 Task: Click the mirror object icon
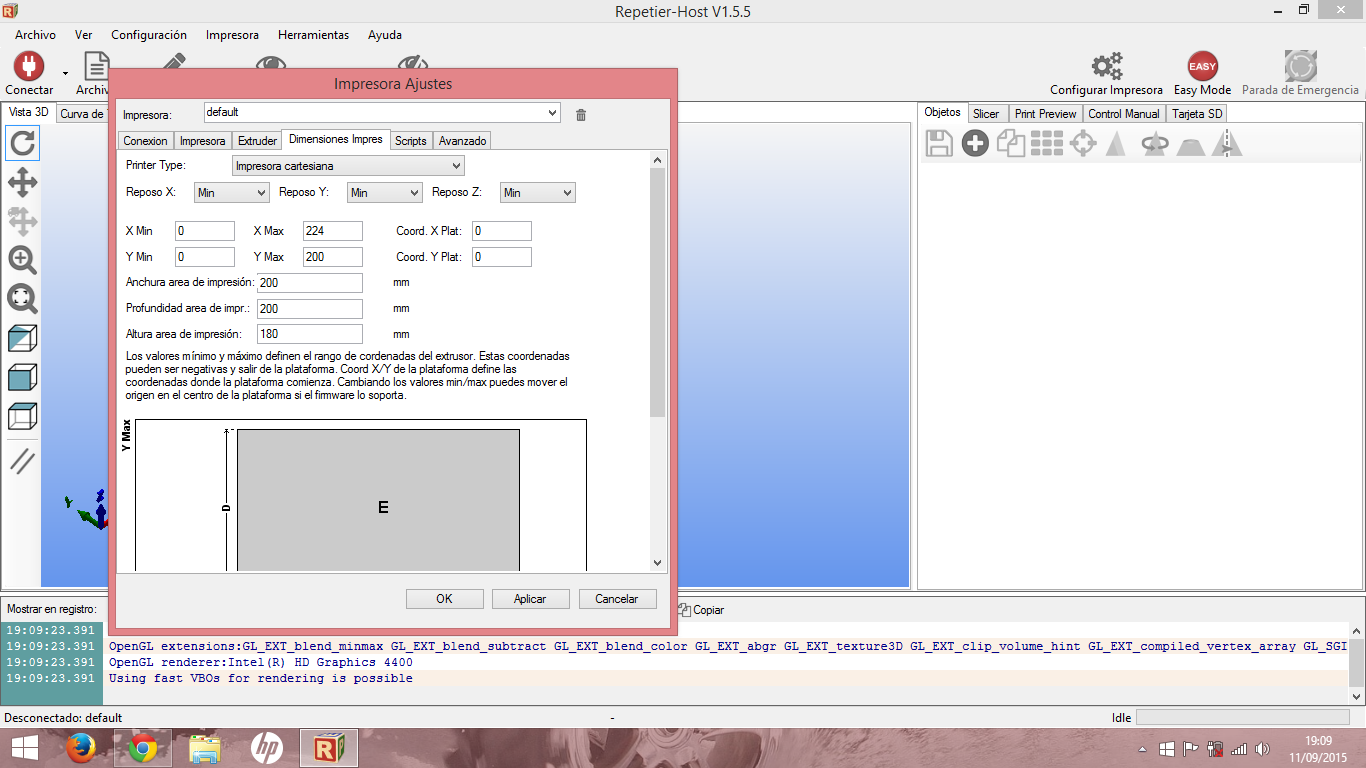coord(1227,144)
